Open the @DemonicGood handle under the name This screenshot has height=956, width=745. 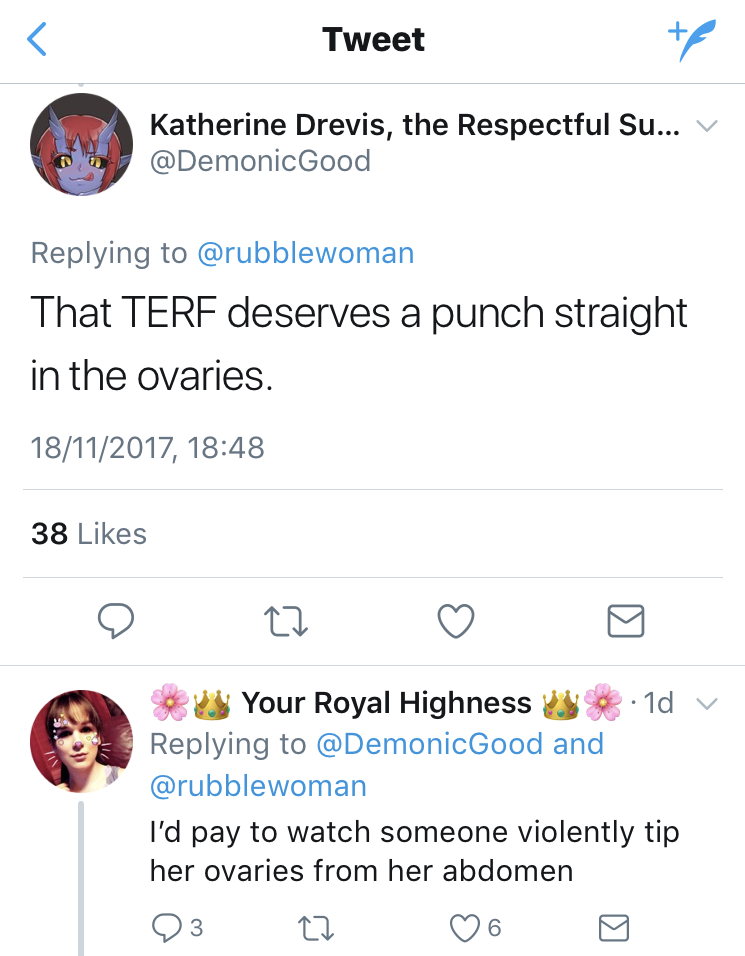click(260, 161)
